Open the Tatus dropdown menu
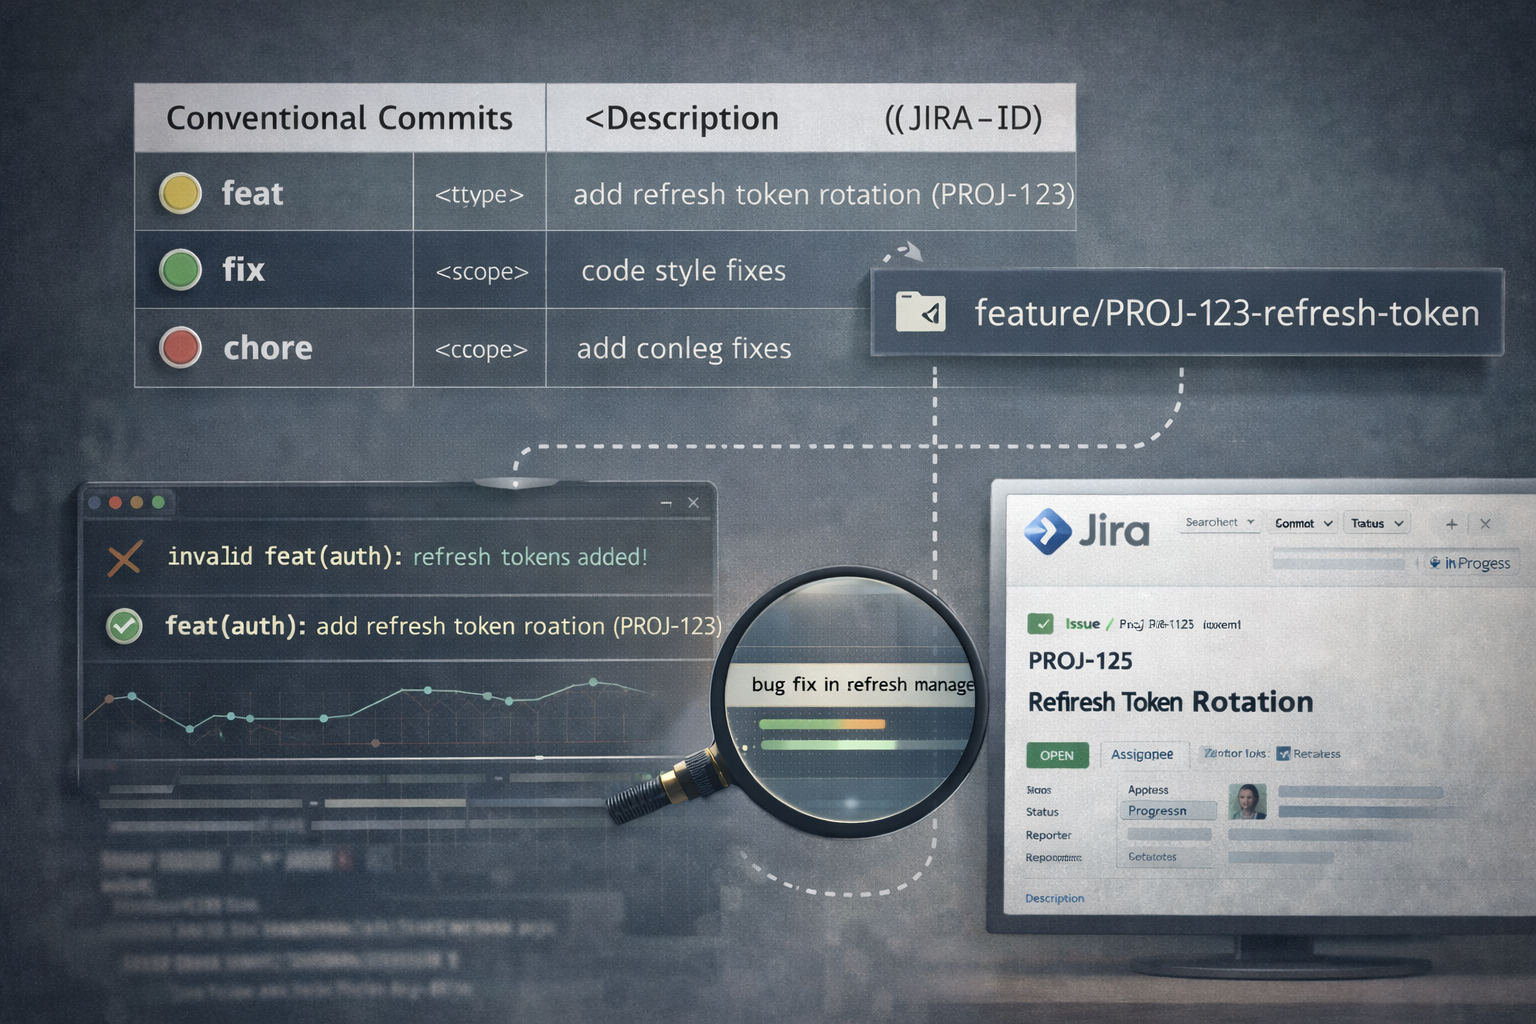The width and height of the screenshot is (1536, 1024). pos(1377,524)
